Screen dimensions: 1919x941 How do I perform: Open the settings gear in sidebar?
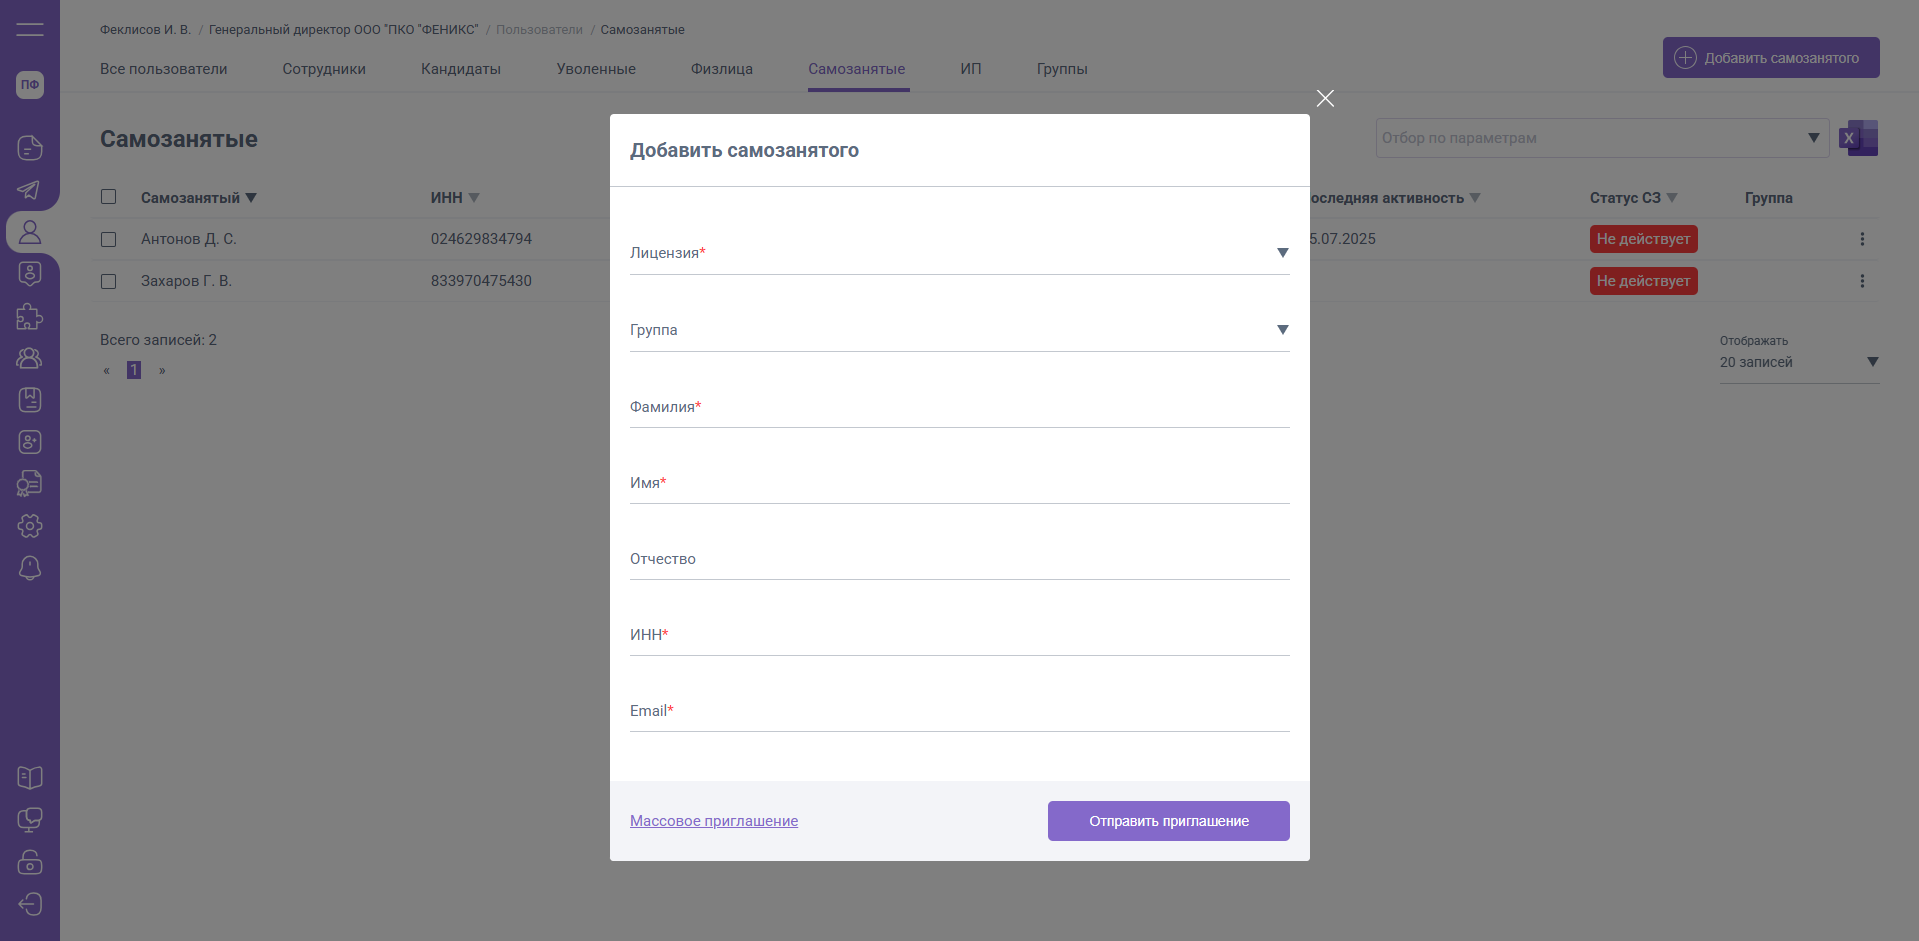pos(30,526)
